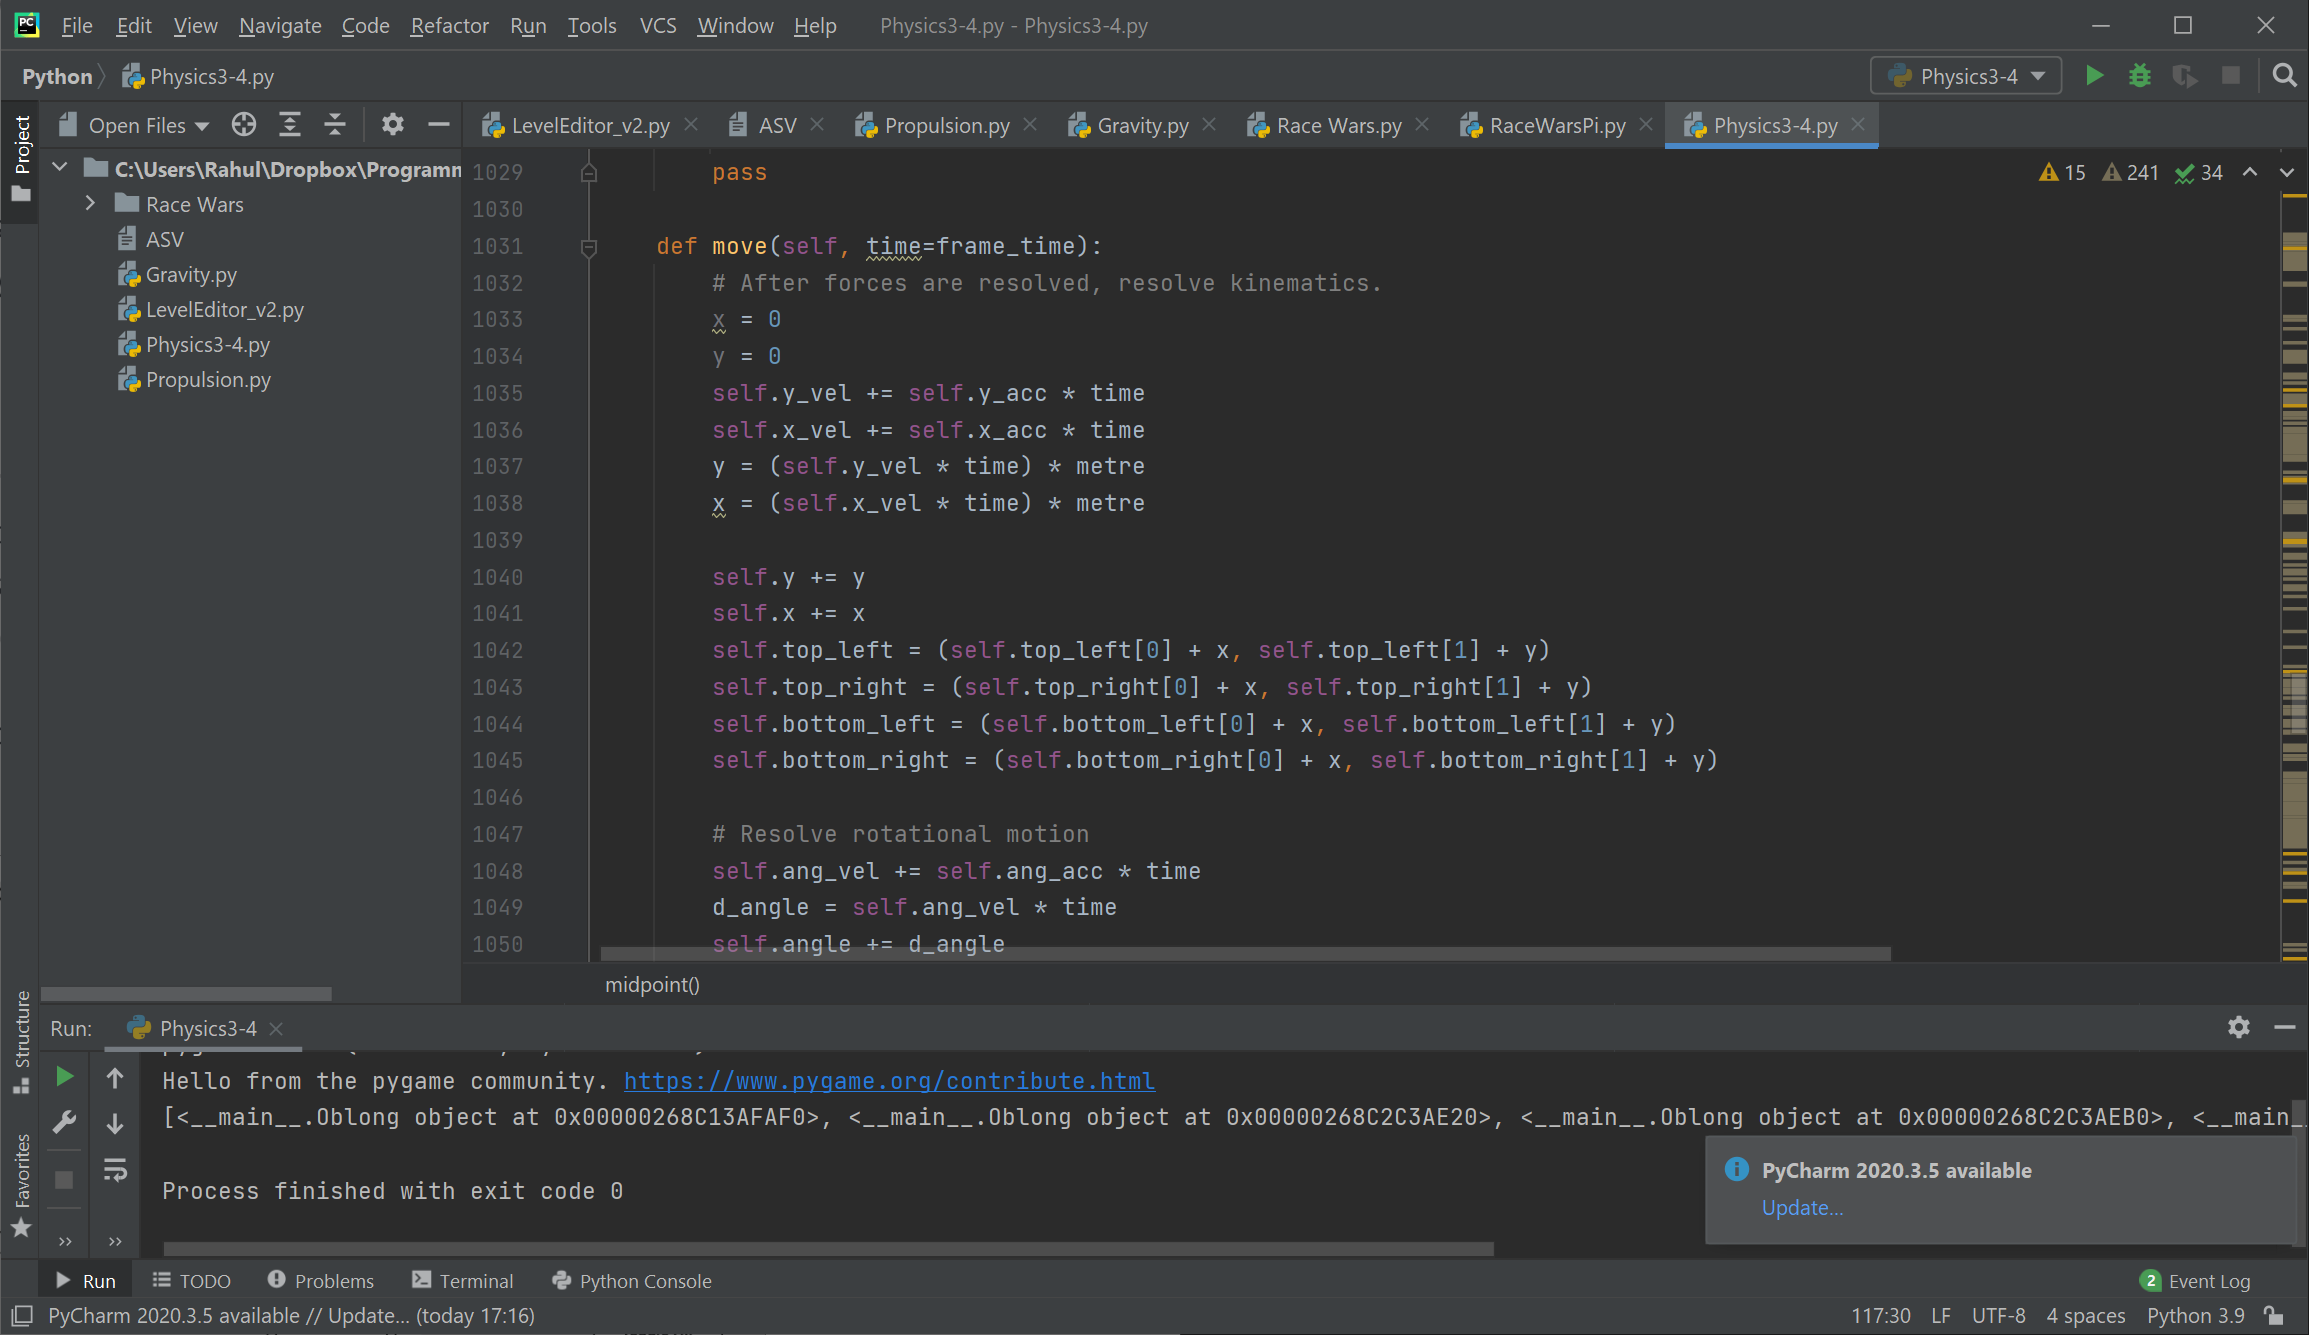2309x1335 pixels.
Task: Collapse all in the project tree toolbar
Action: click(x=335, y=125)
